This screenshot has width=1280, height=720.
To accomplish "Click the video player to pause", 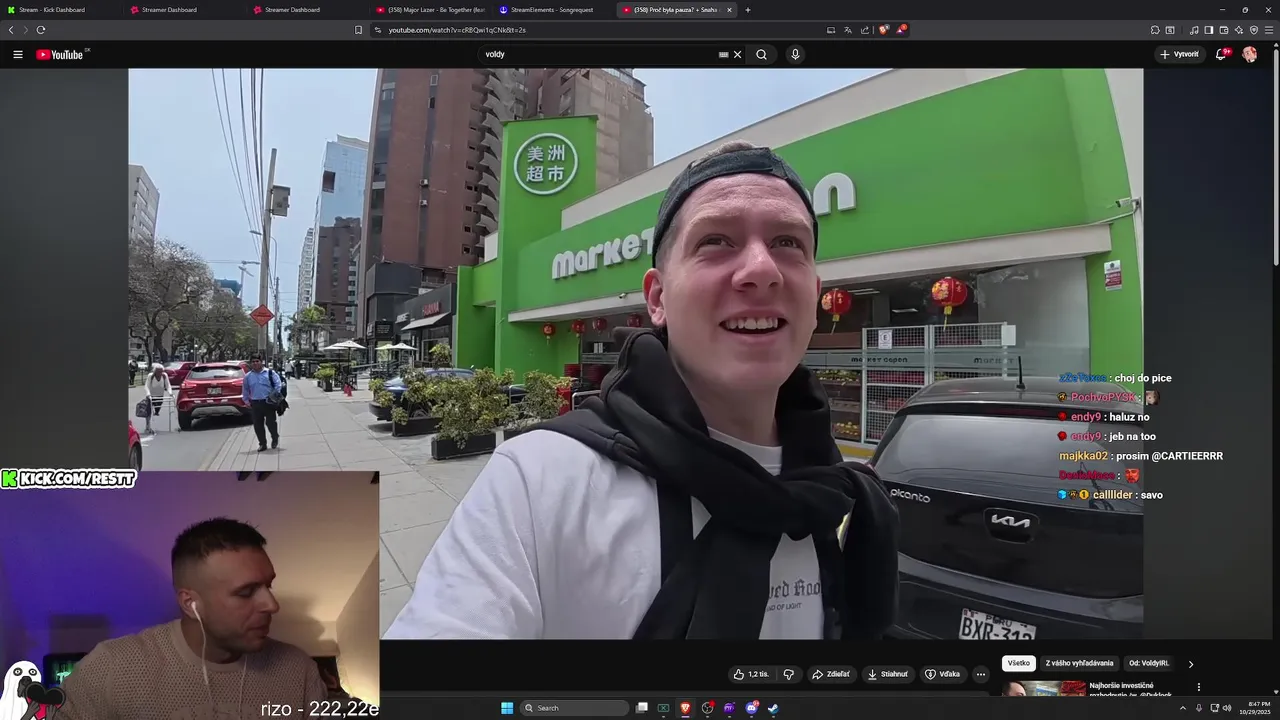I will point(635,353).
